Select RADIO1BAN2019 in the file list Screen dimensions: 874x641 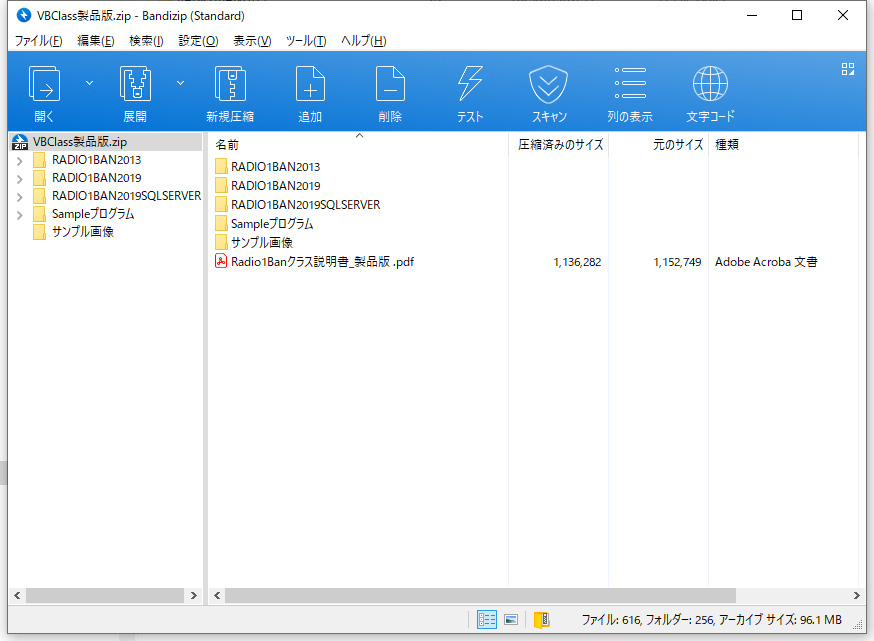(x=275, y=186)
